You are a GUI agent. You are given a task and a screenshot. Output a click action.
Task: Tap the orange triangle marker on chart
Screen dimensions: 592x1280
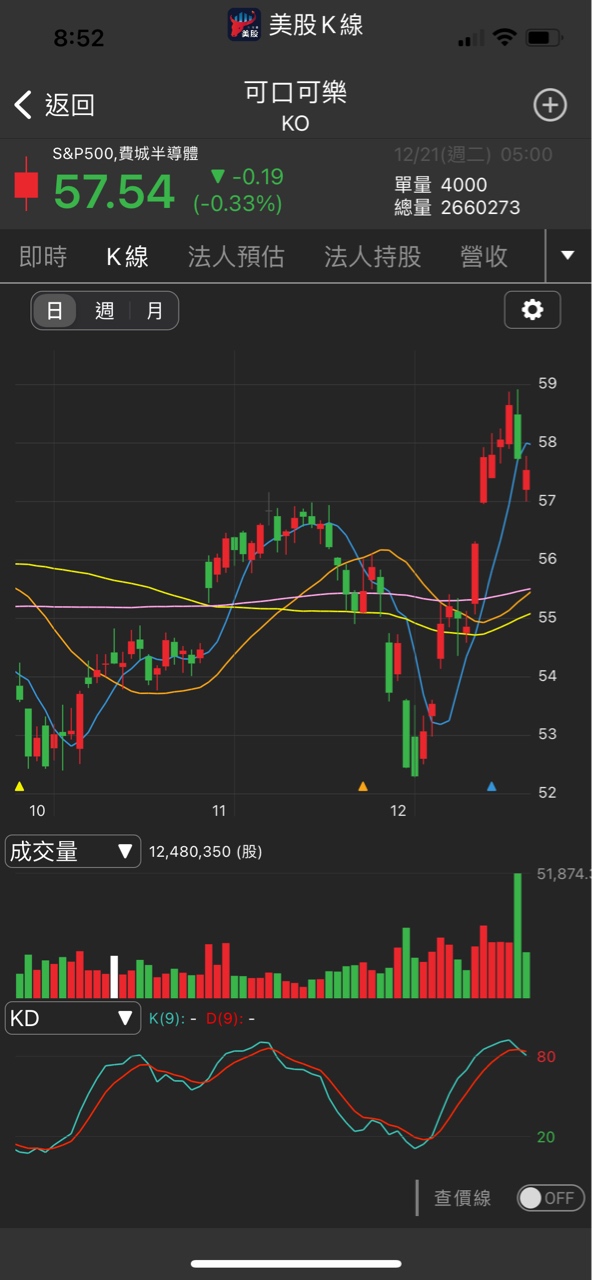pyautogui.click(x=363, y=787)
